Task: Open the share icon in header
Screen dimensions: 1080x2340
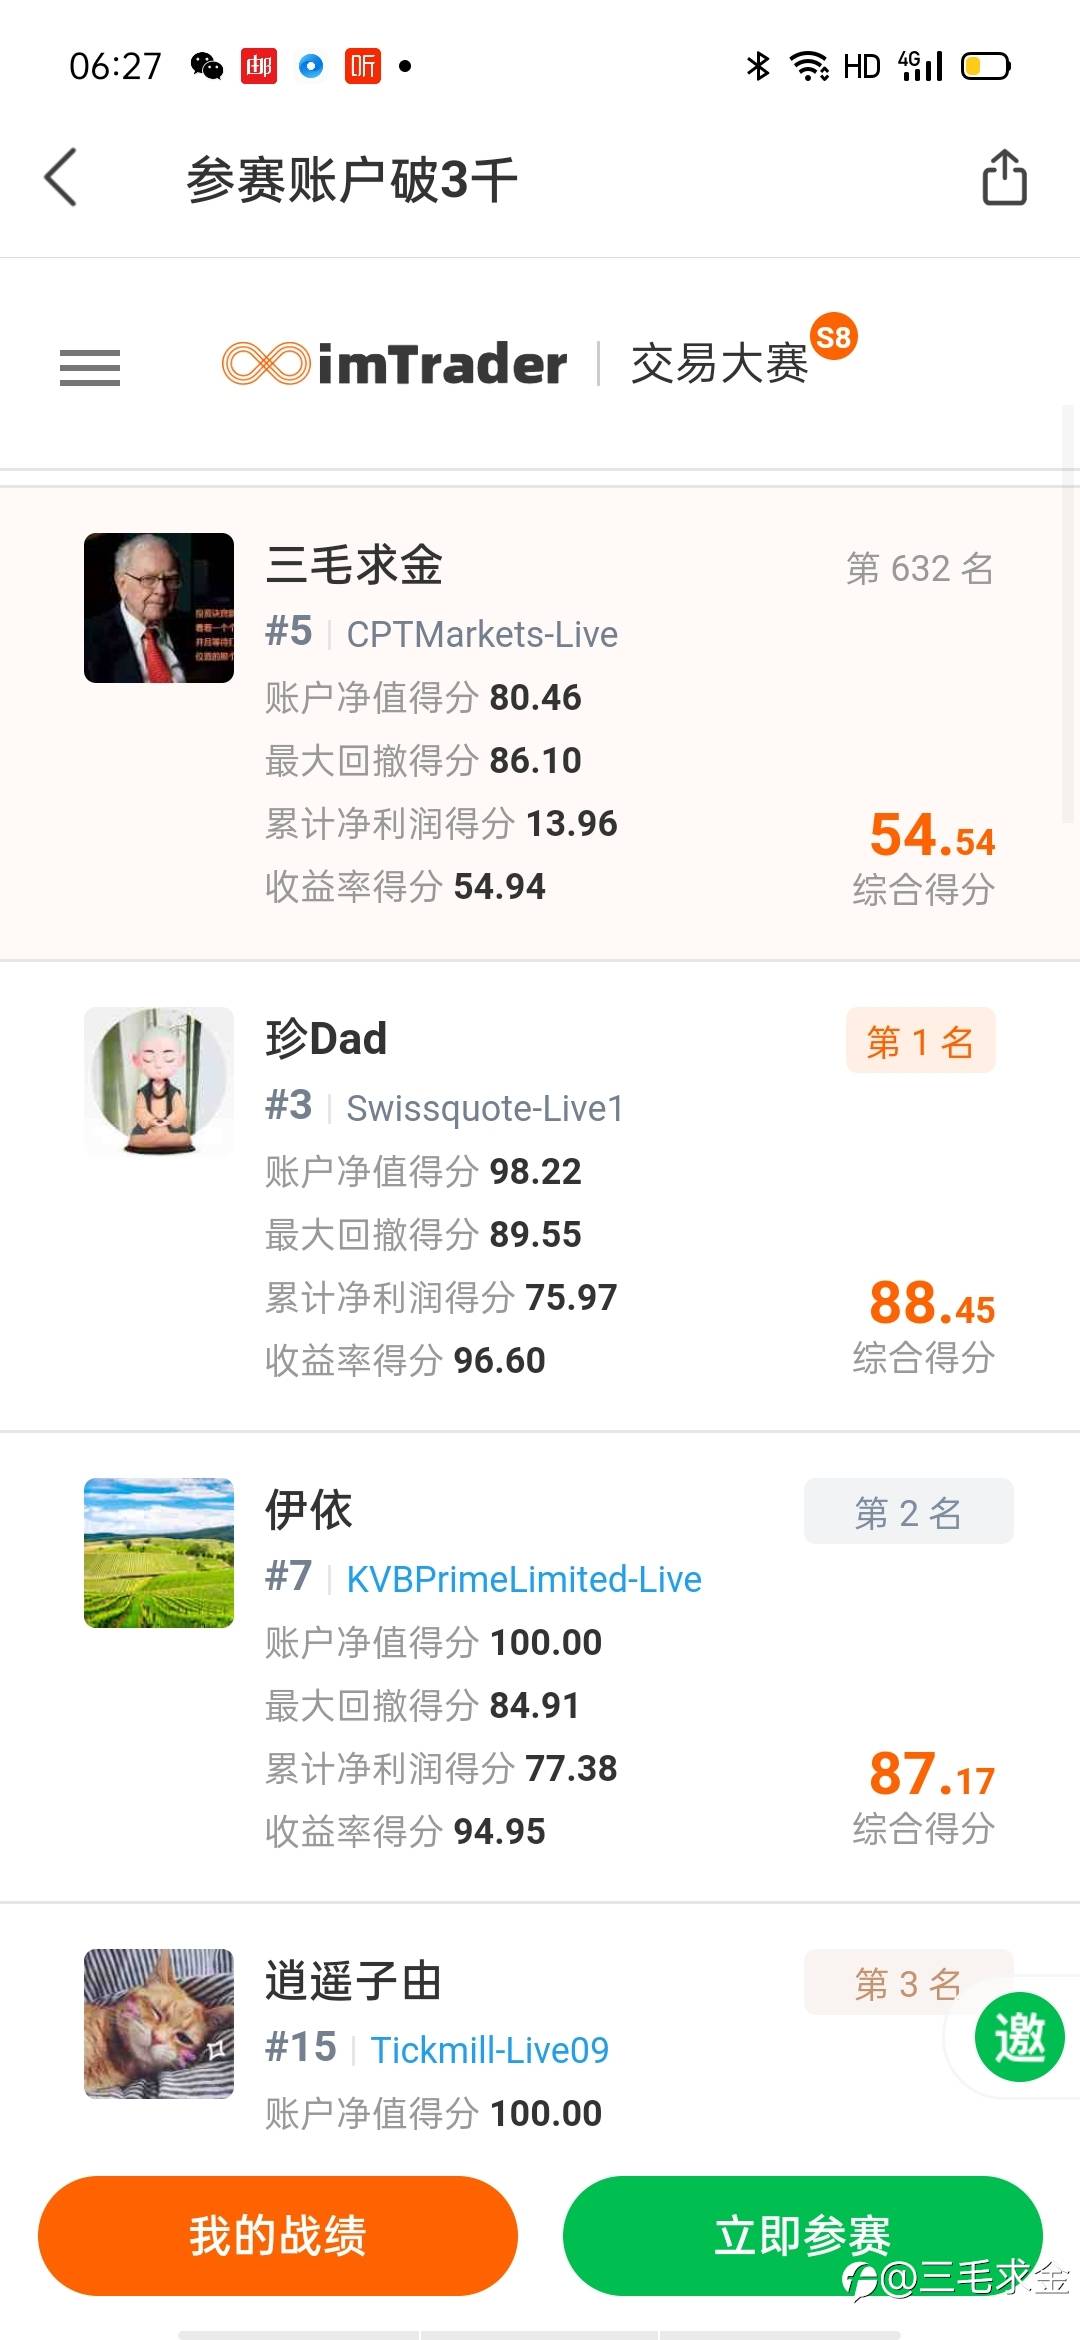Action: tap(1004, 178)
